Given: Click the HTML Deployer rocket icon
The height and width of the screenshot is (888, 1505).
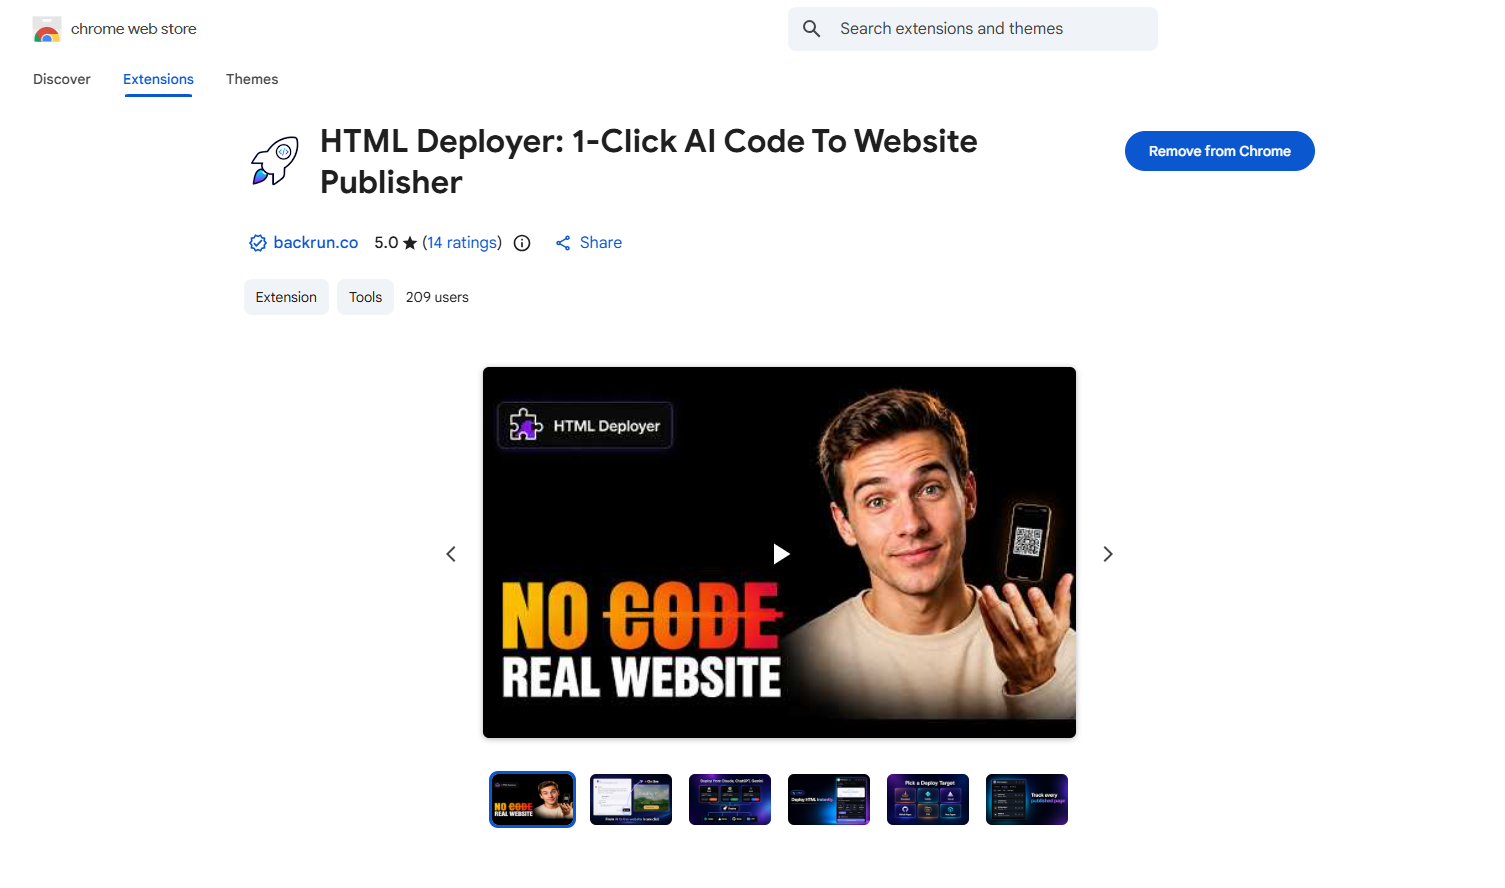Looking at the screenshot, I should (x=274, y=161).
